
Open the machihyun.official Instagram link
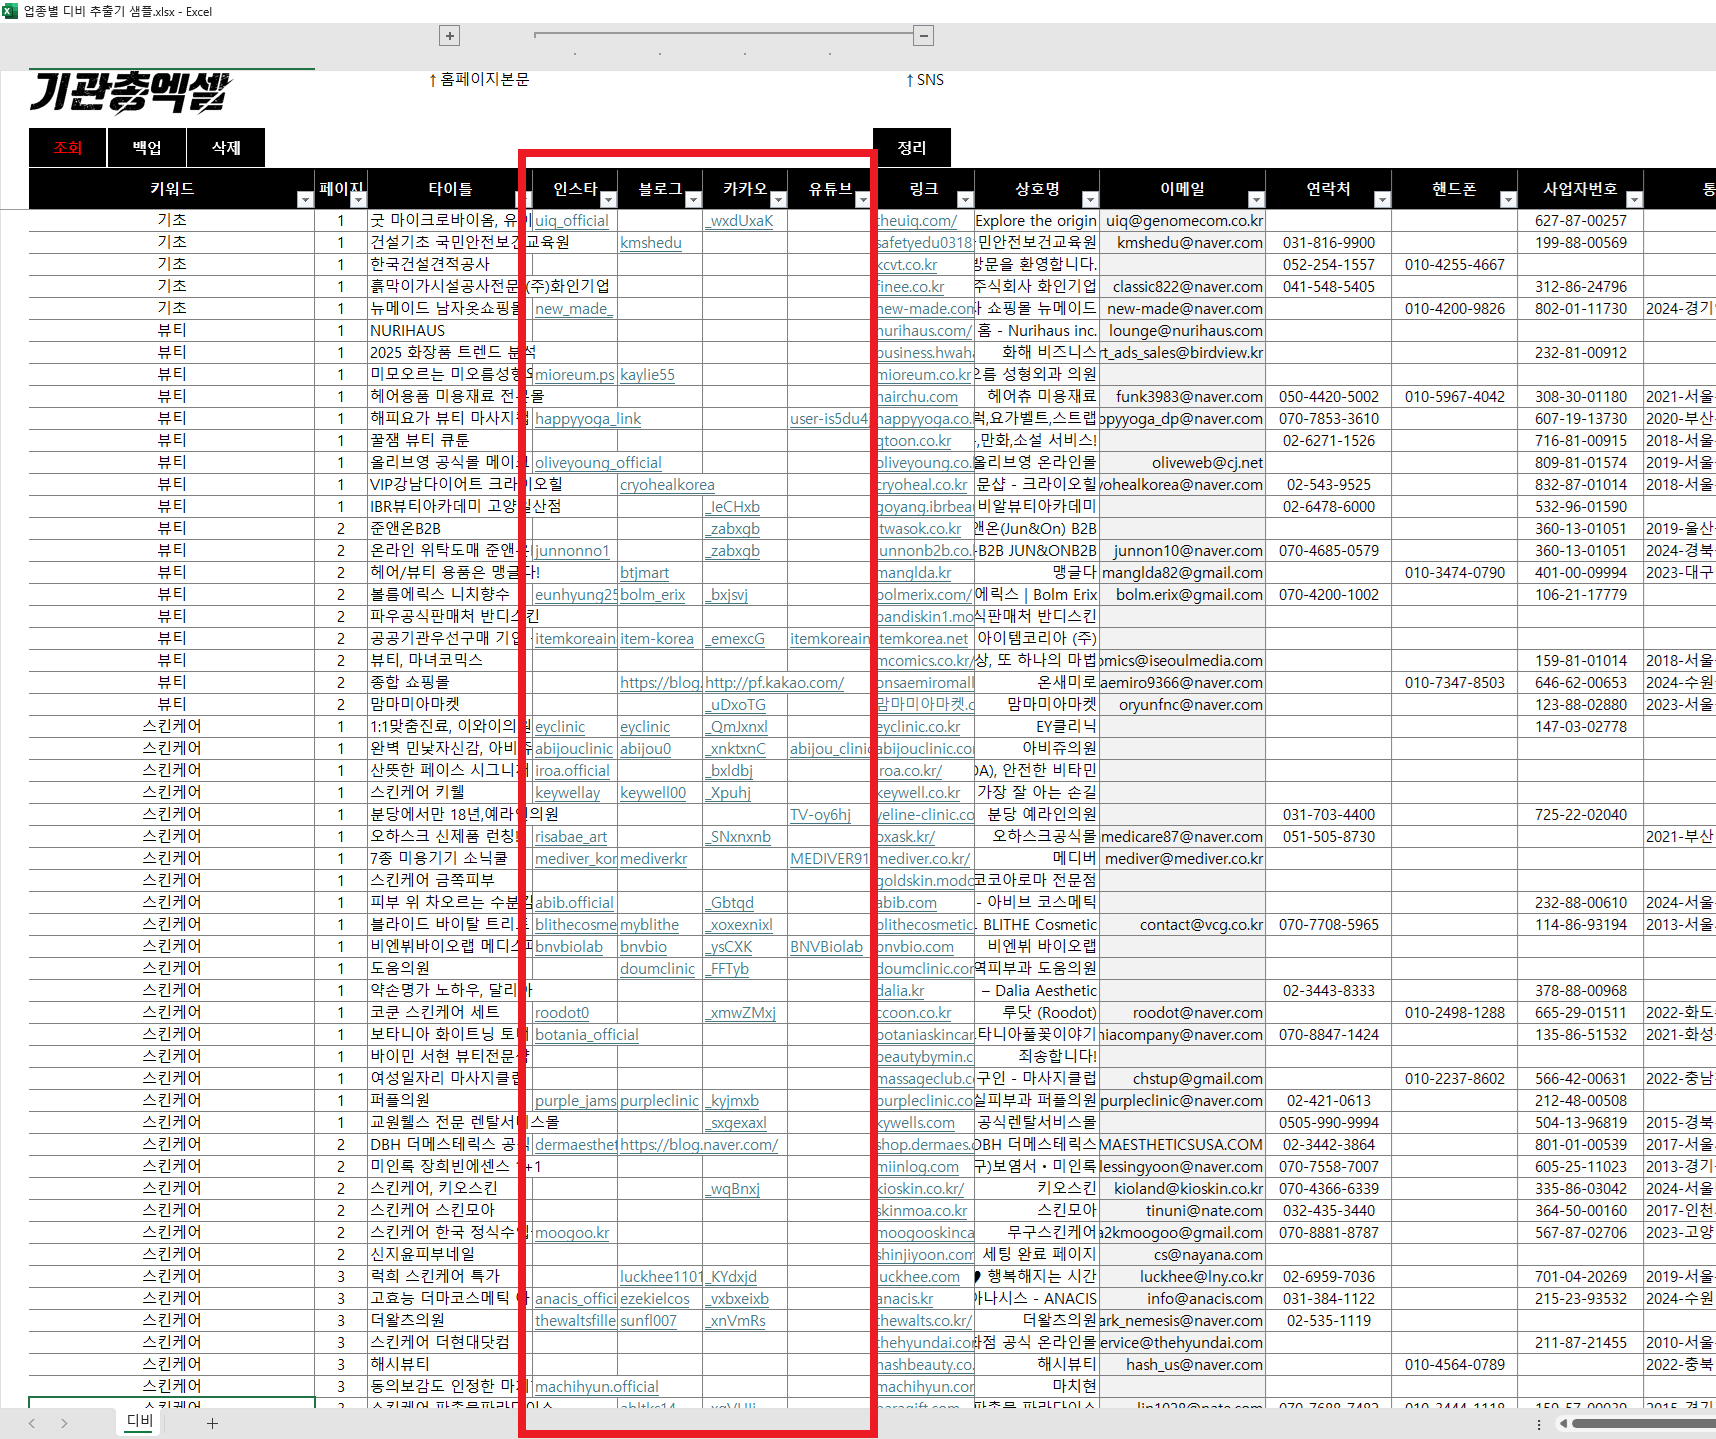[x=596, y=1387]
